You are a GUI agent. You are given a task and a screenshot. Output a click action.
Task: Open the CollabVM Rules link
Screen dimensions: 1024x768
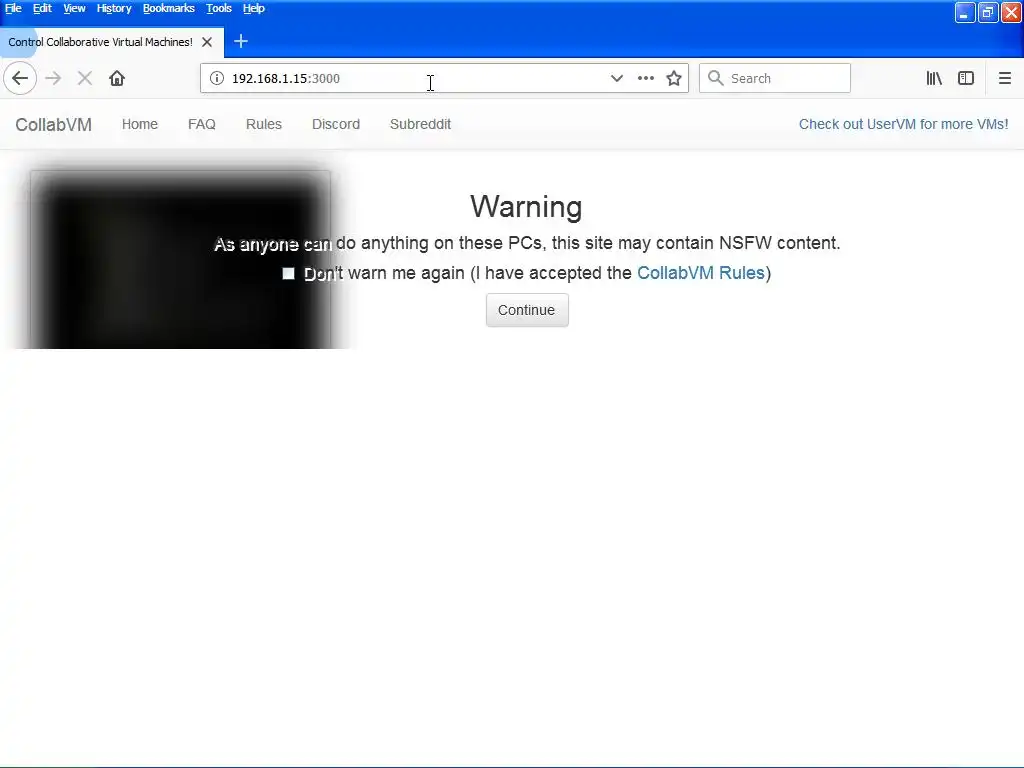click(701, 273)
